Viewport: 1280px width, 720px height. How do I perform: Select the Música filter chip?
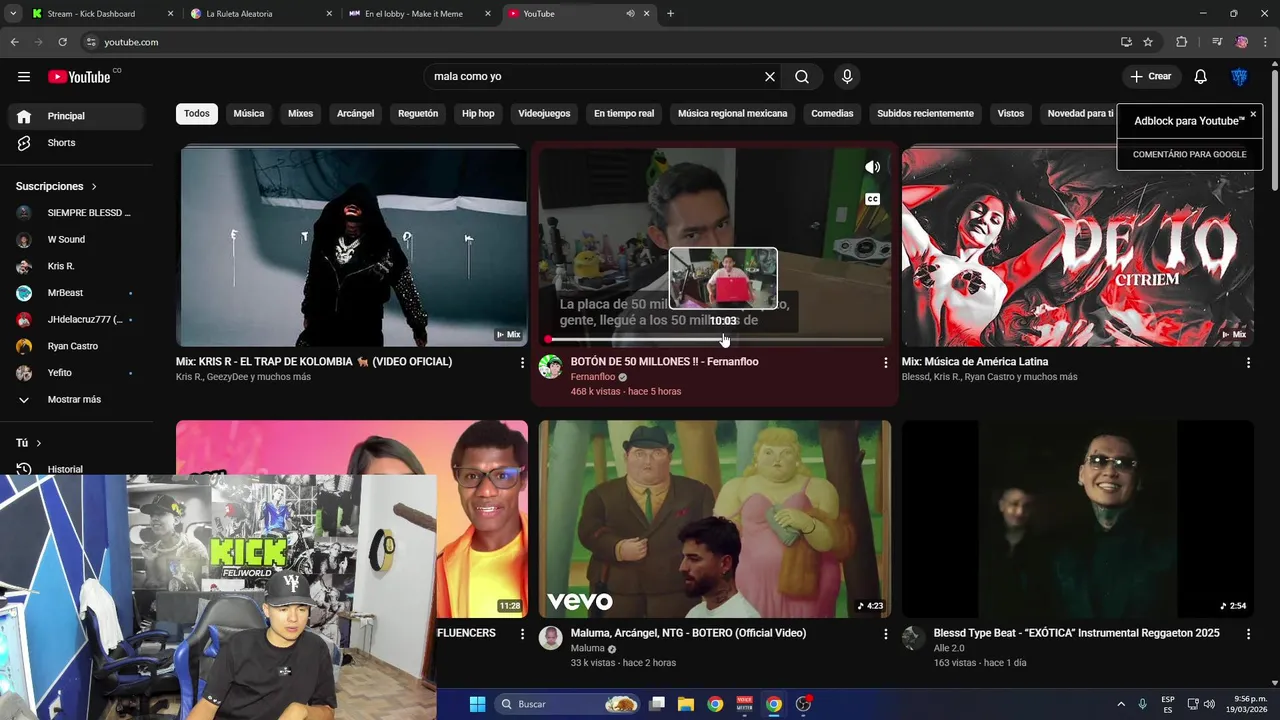(x=249, y=114)
